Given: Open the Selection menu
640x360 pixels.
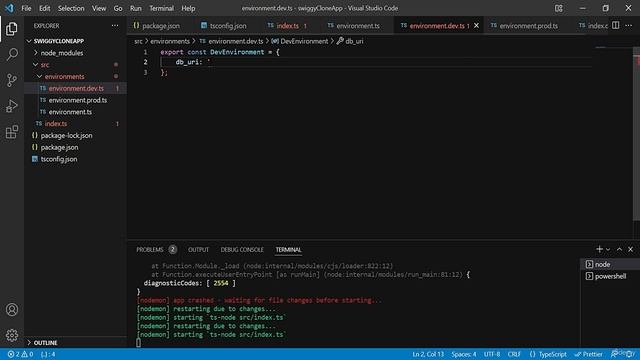Looking at the screenshot, I should coord(71,8).
